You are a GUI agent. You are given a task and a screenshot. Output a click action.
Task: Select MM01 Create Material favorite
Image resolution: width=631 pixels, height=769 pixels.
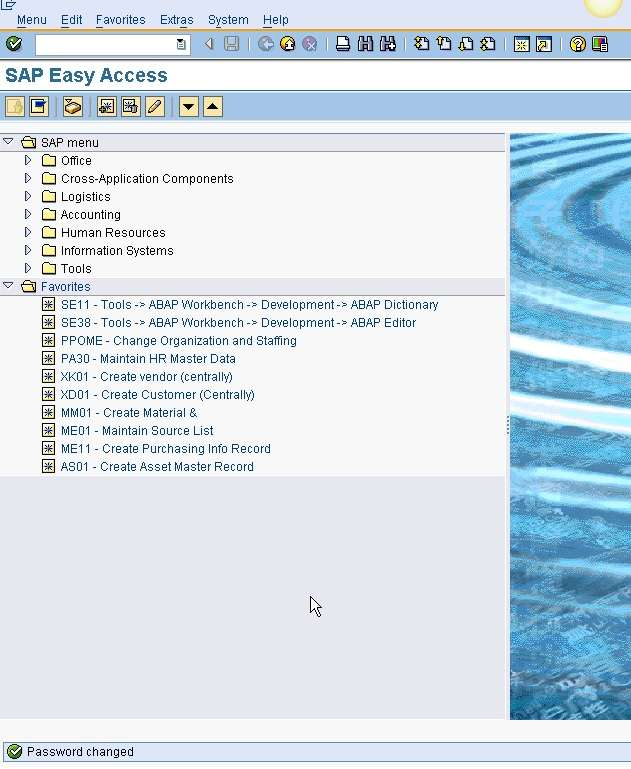click(x=128, y=412)
